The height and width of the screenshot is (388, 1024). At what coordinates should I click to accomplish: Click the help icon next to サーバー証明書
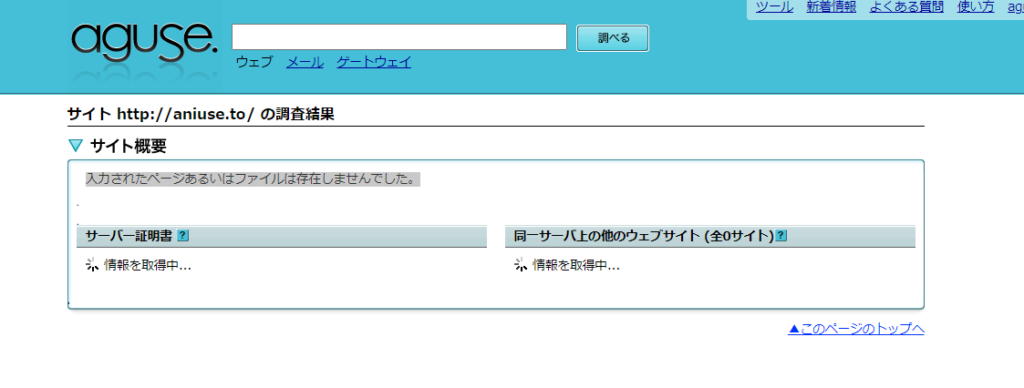click(183, 235)
